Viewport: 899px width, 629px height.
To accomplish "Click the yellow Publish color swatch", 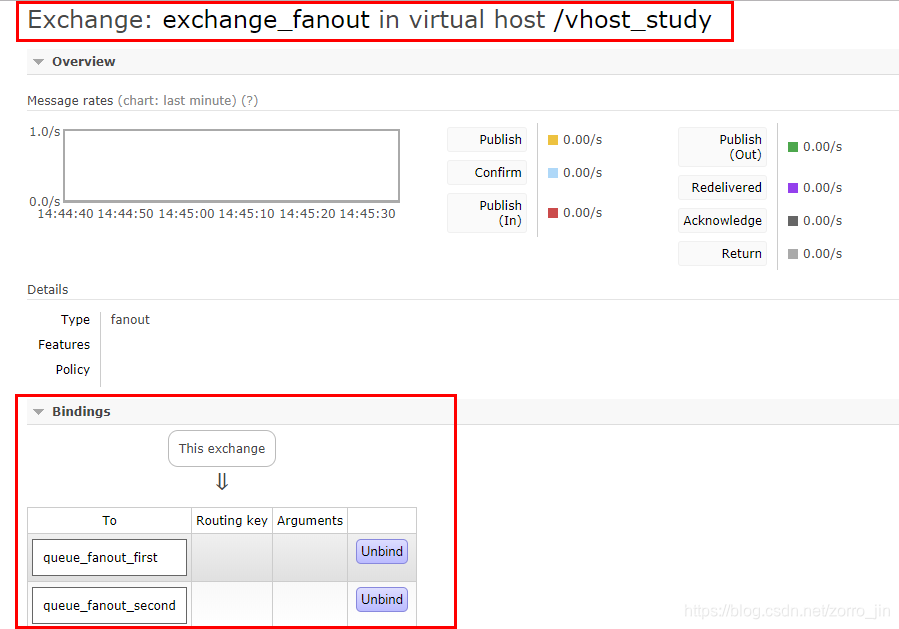I will click(553, 140).
